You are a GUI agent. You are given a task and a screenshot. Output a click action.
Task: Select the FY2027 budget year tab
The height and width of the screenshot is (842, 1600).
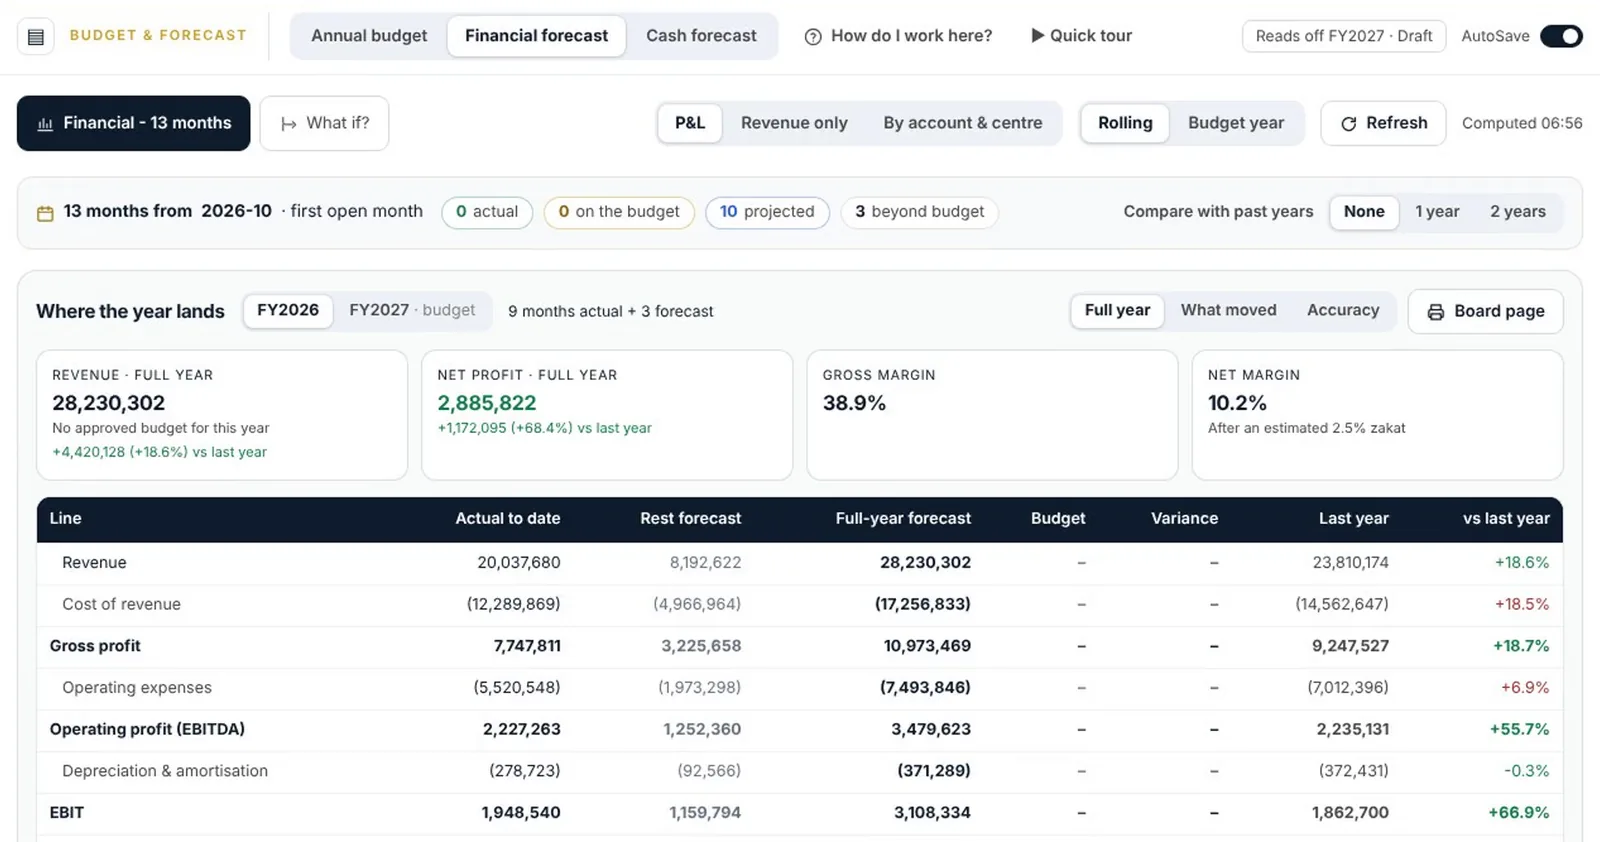tap(412, 310)
